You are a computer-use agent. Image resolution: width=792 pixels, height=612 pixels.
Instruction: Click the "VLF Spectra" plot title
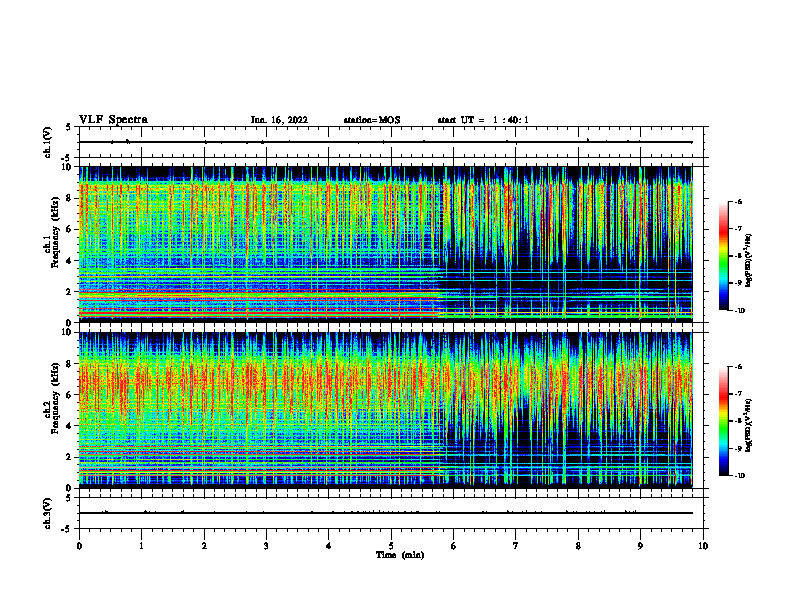[113, 120]
